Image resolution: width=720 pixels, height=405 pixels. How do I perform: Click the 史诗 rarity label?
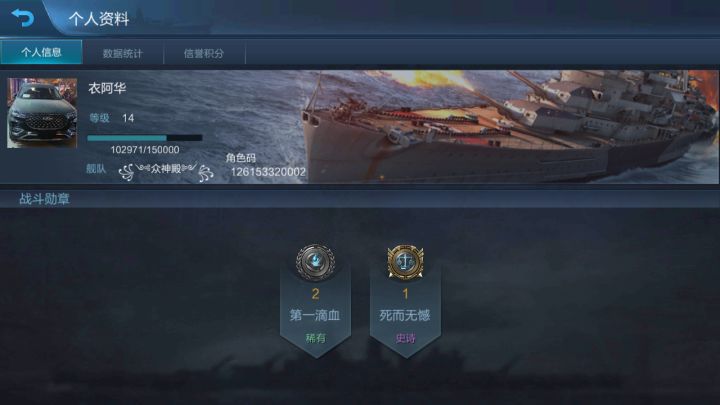coord(405,338)
